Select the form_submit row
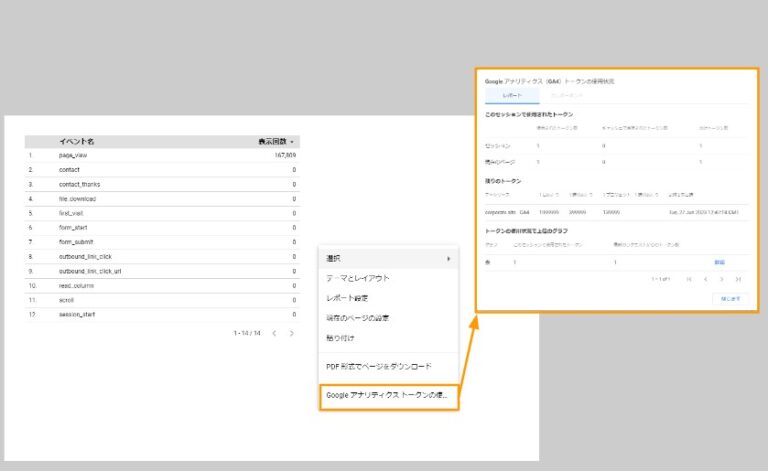The image size is (768, 471). coord(162,242)
